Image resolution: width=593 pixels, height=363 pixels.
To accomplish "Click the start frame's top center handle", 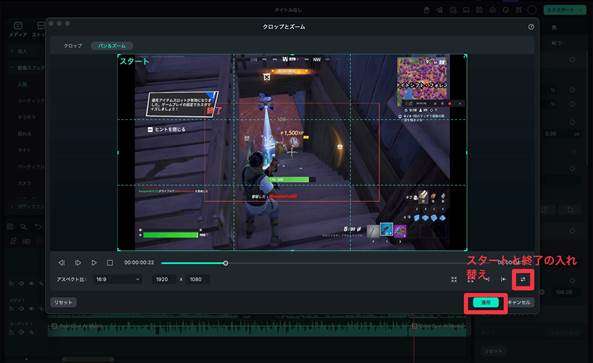I will 292,55.
